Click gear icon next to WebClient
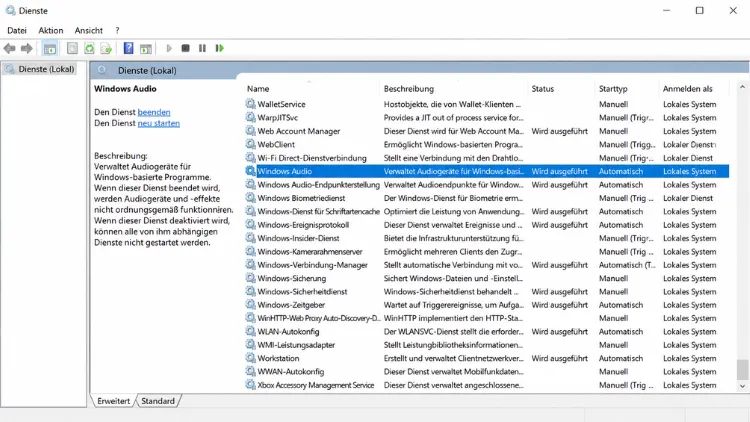Image resolution: width=750 pixels, height=422 pixels. pyautogui.click(x=251, y=144)
